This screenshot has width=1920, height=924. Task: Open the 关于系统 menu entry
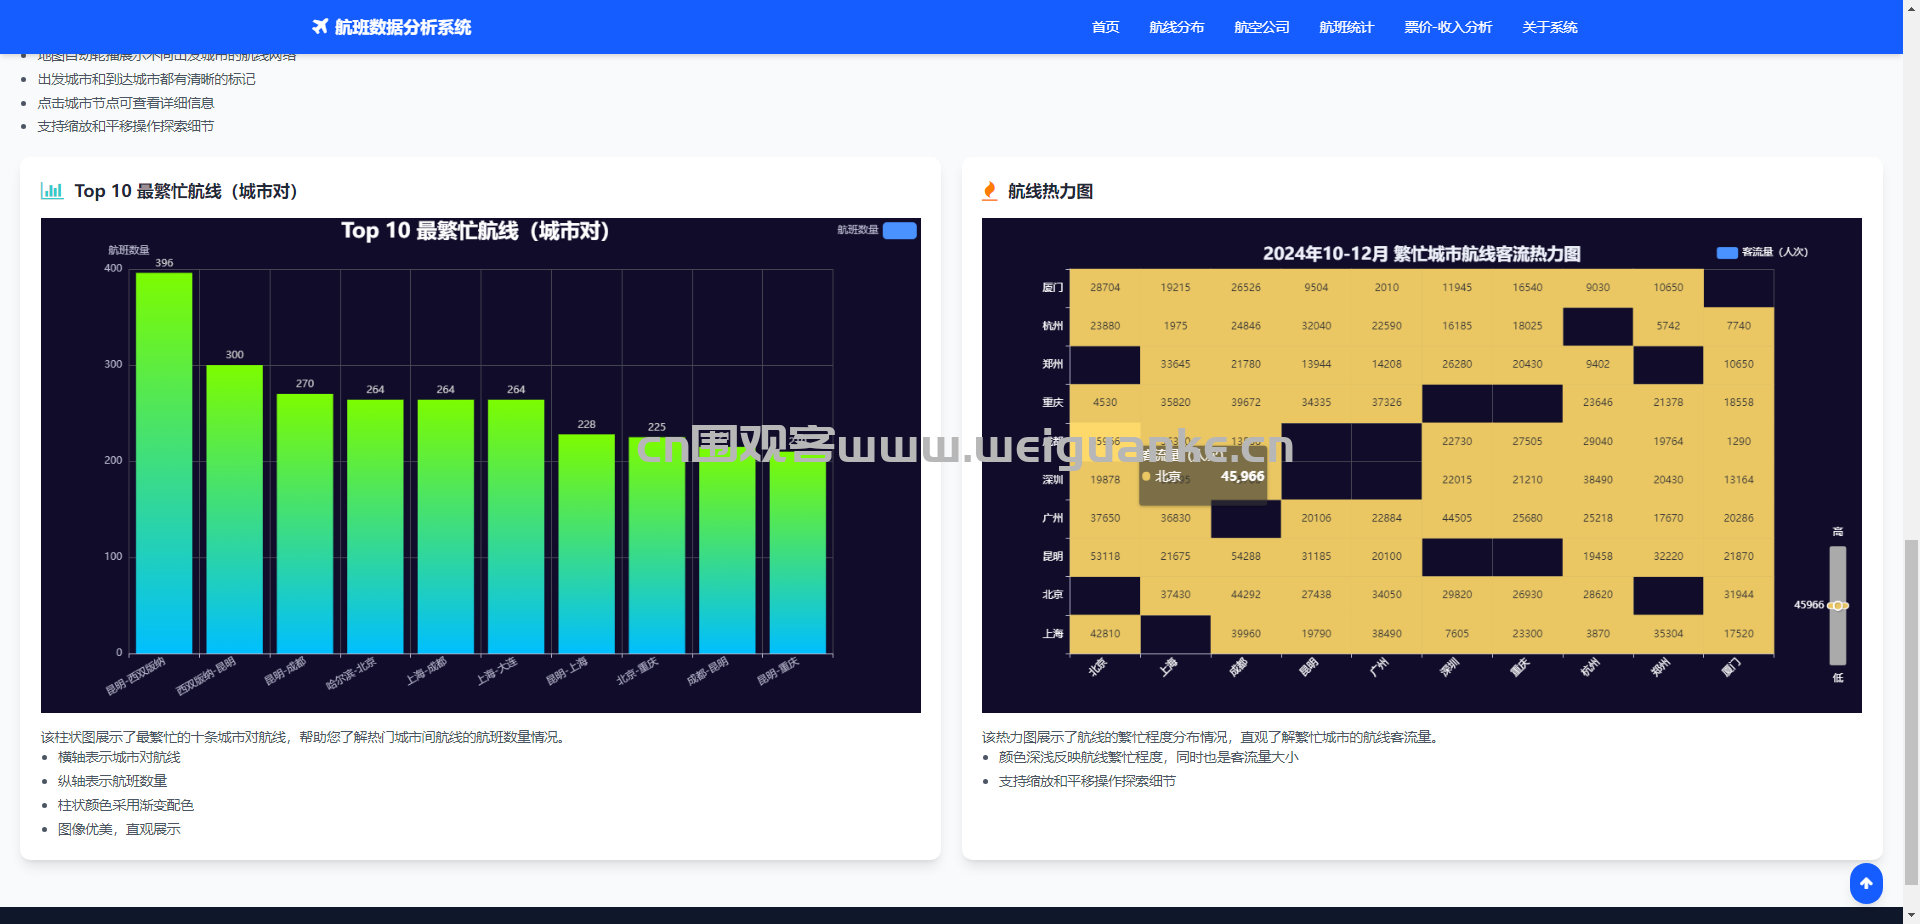click(1550, 27)
